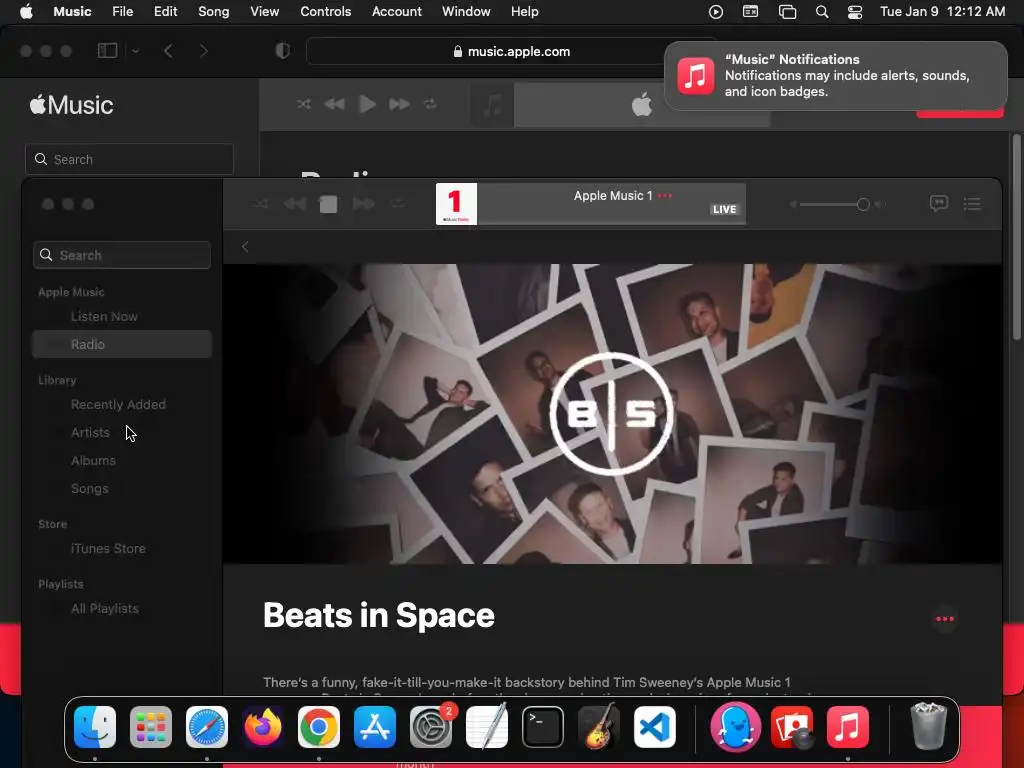Open GarageBand from the Dock
The width and height of the screenshot is (1024, 768).
599,727
